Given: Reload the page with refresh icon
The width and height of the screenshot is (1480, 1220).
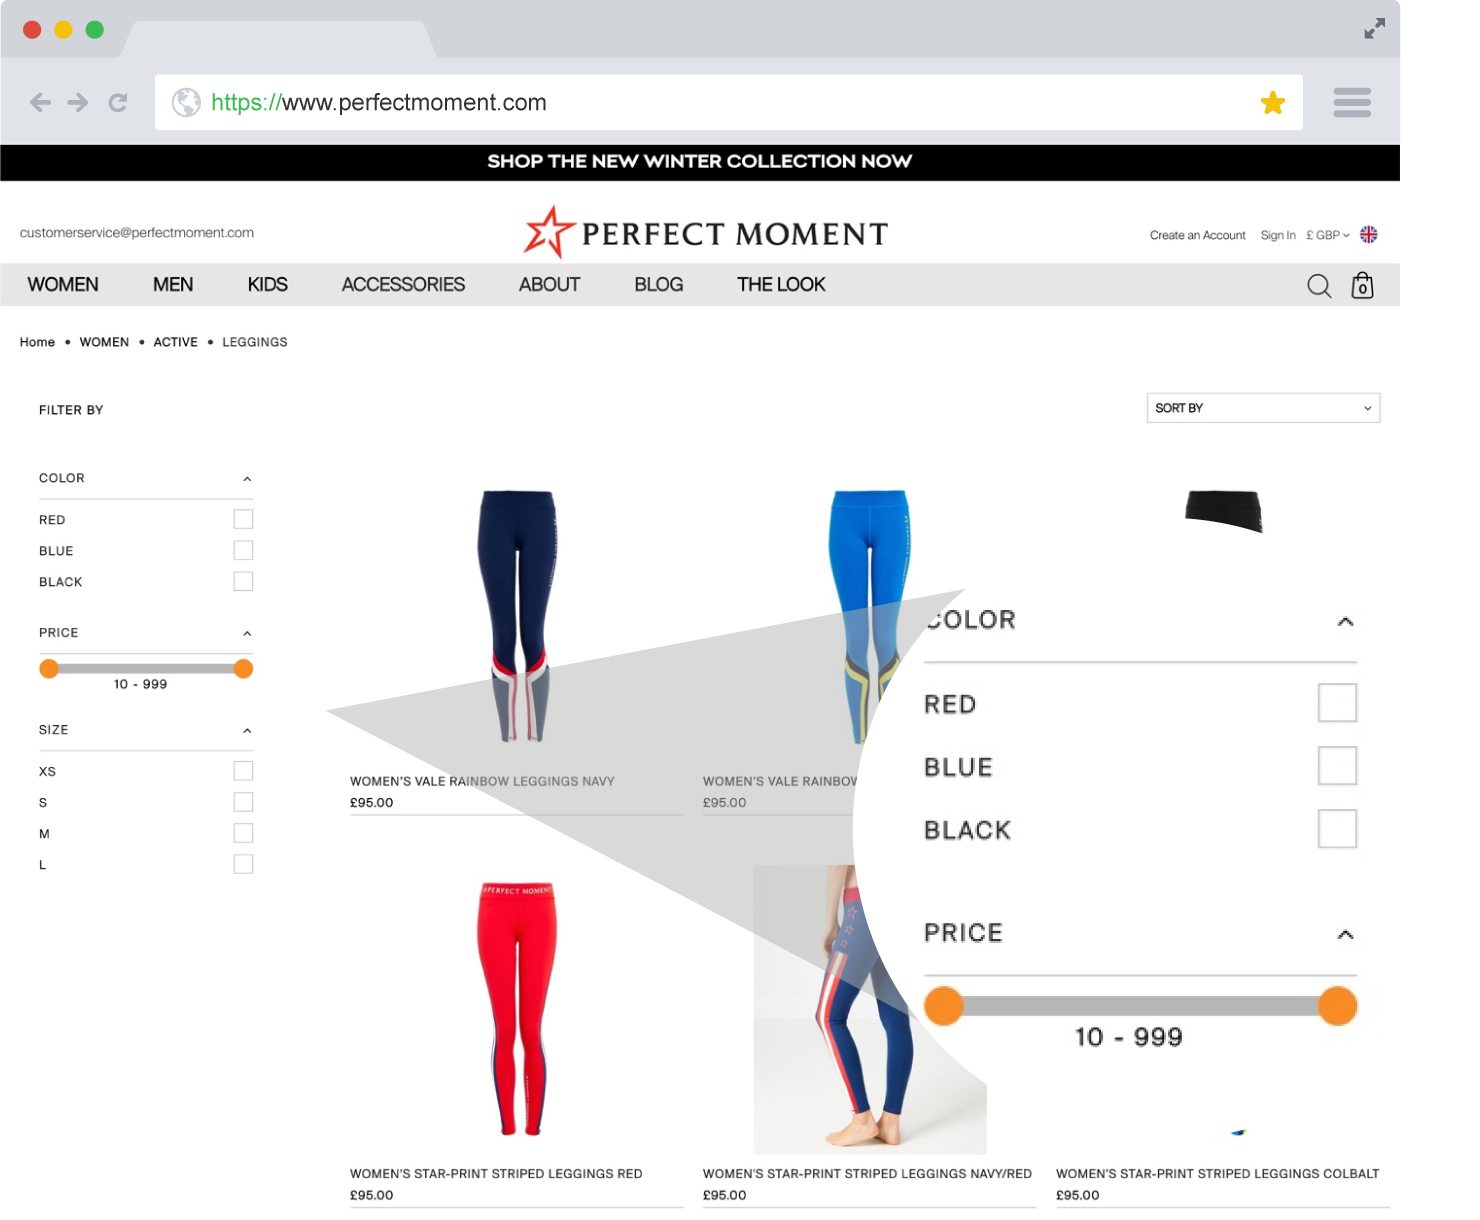Looking at the screenshot, I should pos(118,102).
